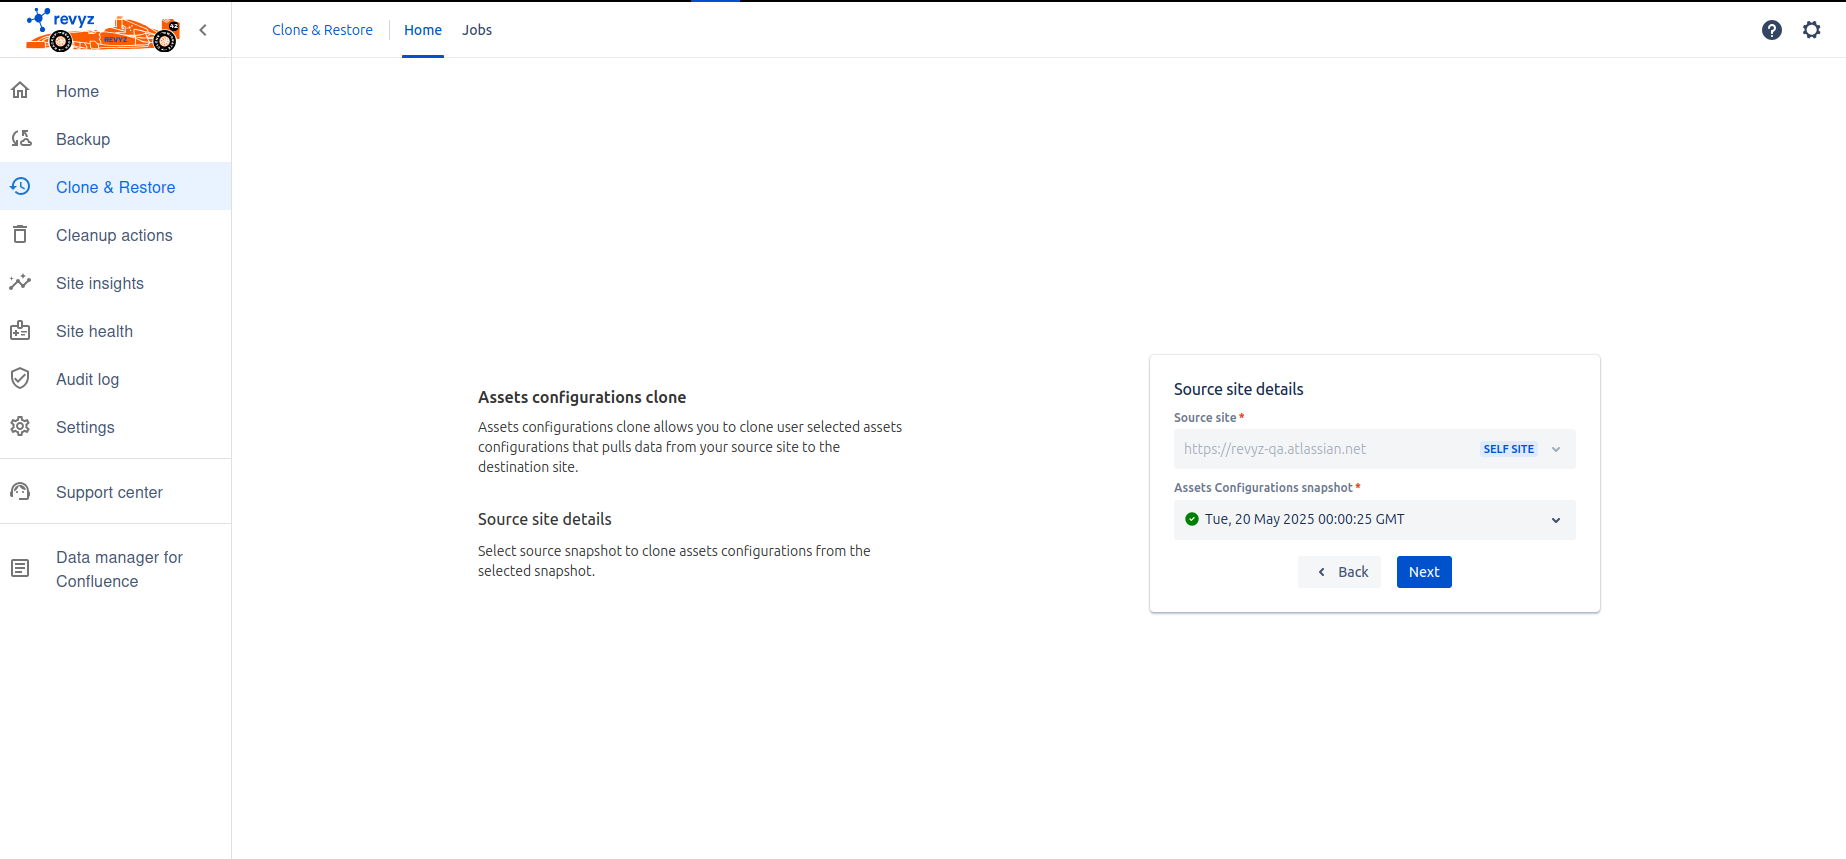Screen dimensions: 1846x859
Task: Click the Back button
Action: click(1339, 572)
